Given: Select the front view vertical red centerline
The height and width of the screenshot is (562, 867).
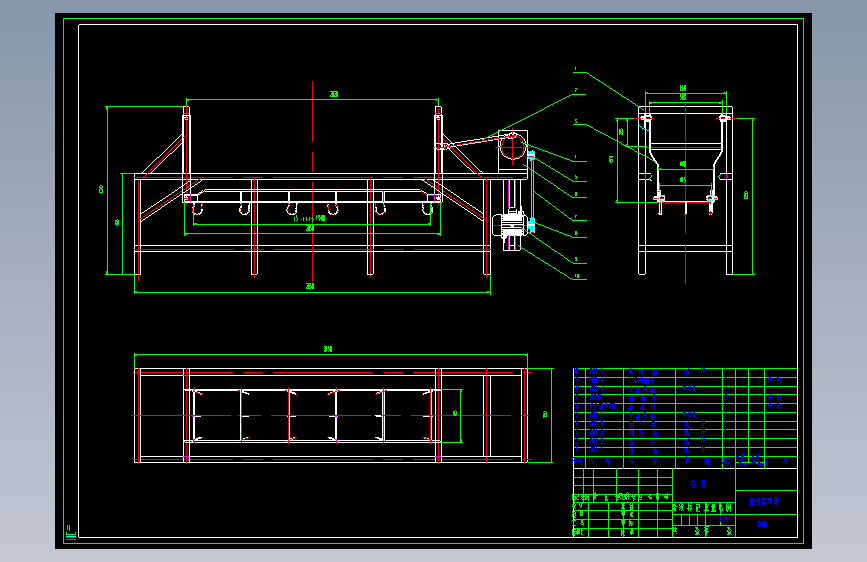Looking at the screenshot, I should point(312,183).
